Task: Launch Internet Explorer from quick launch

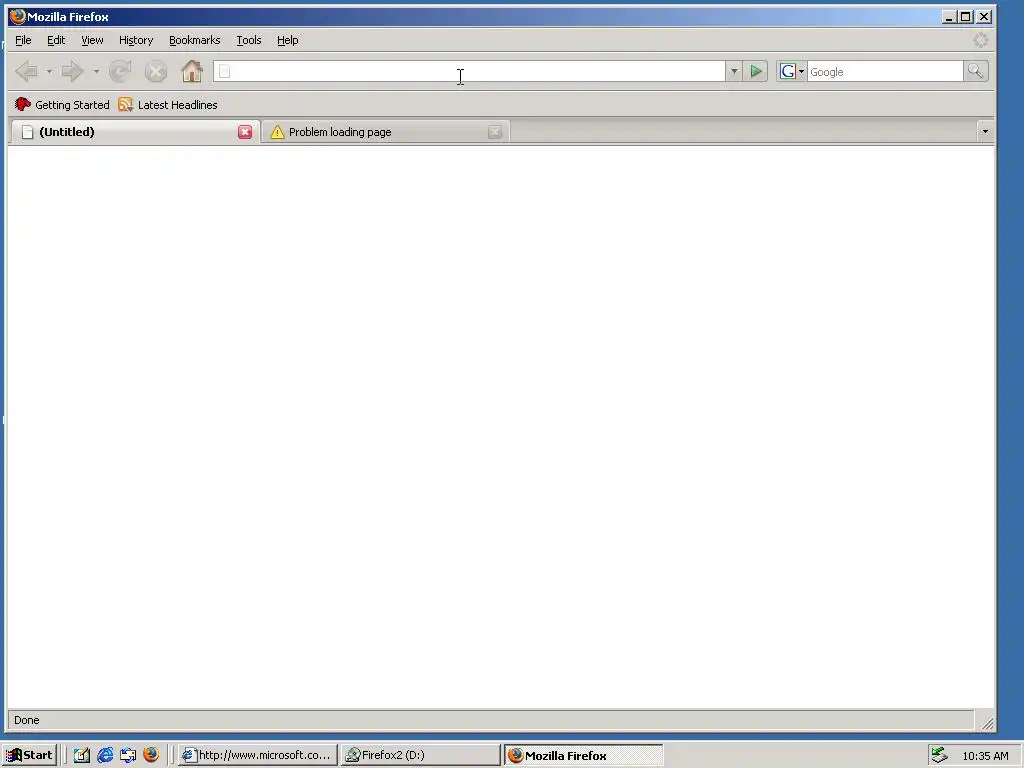Action: 105,755
